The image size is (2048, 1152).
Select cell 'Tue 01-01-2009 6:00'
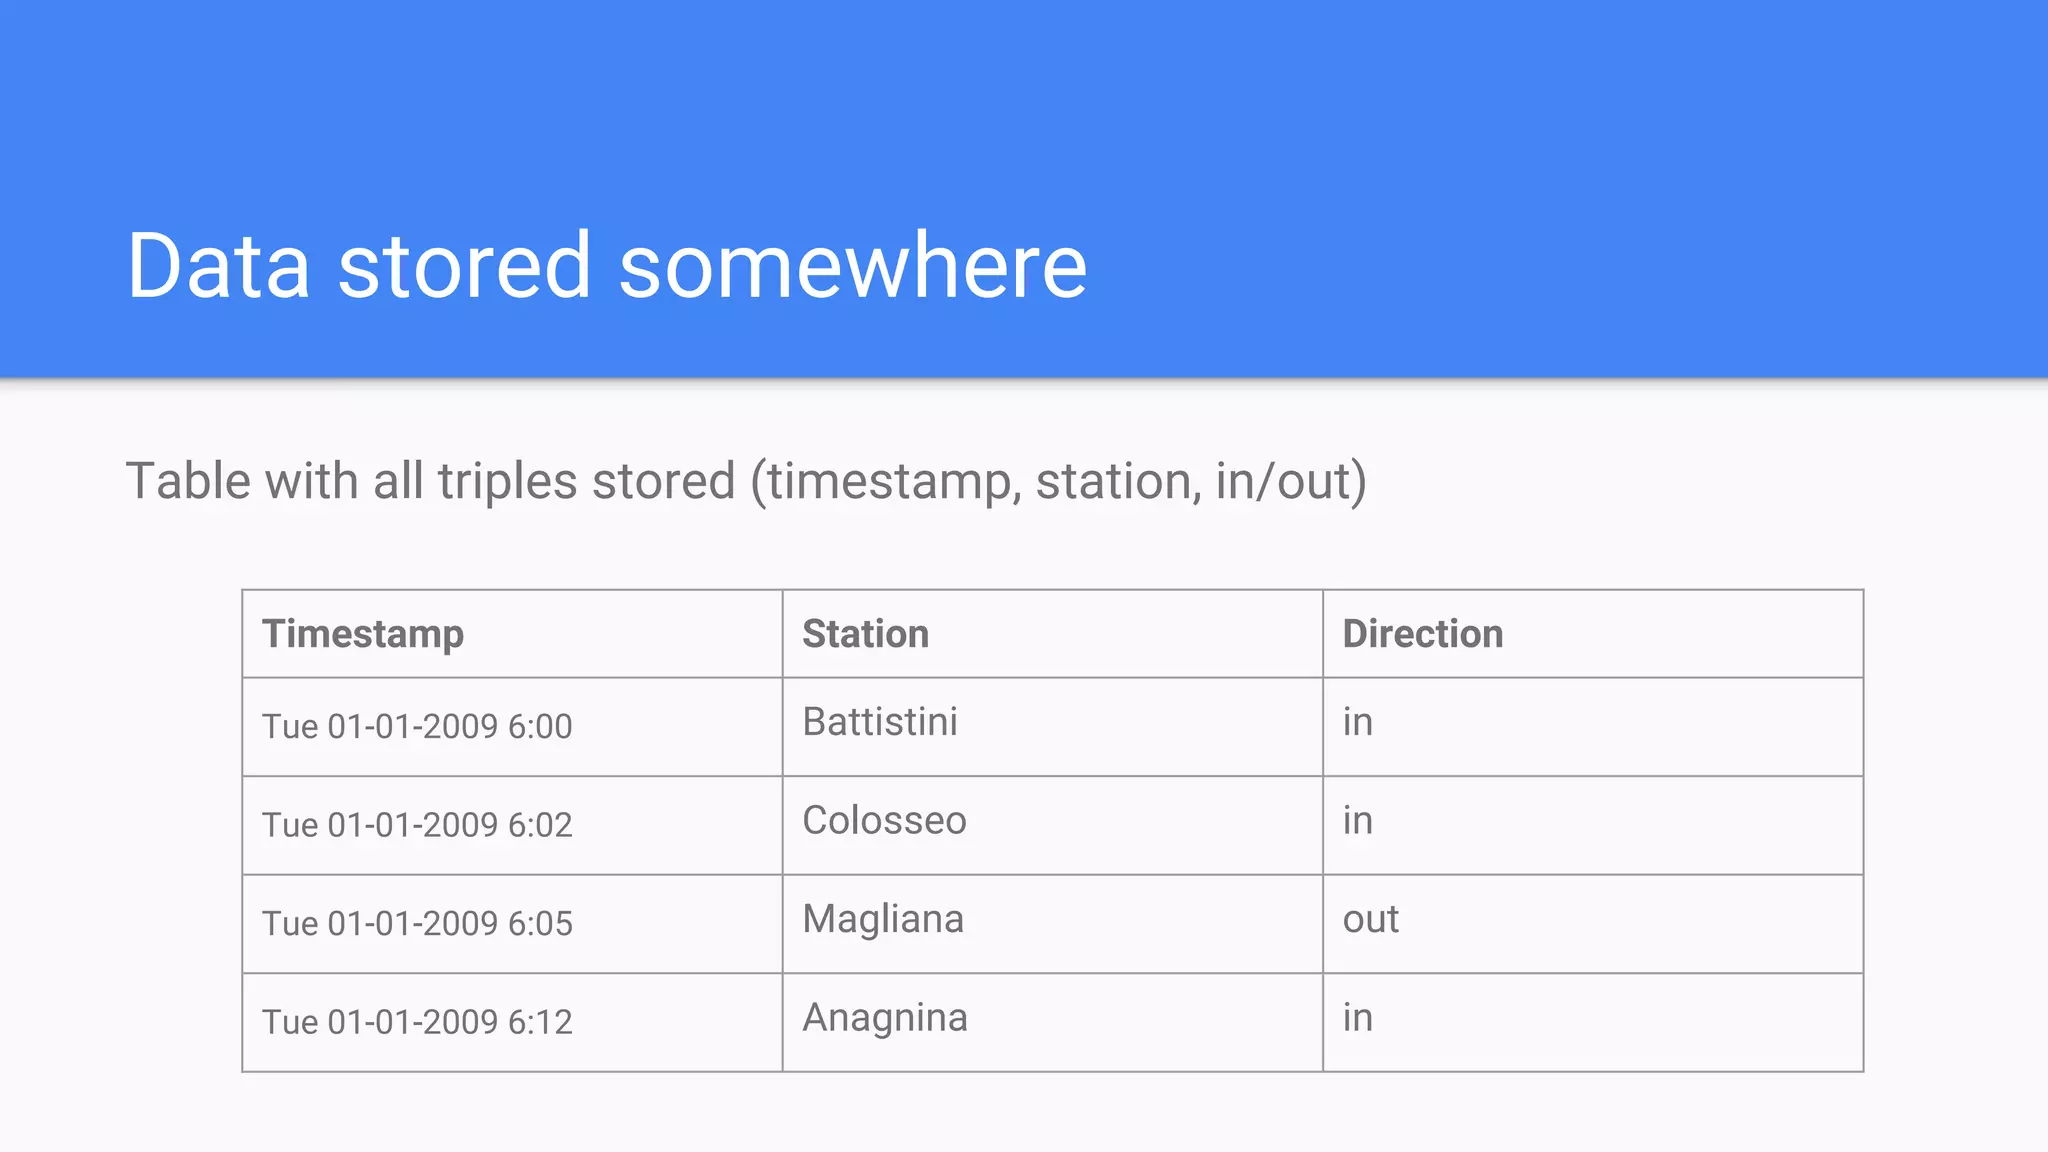pyautogui.click(x=512, y=727)
